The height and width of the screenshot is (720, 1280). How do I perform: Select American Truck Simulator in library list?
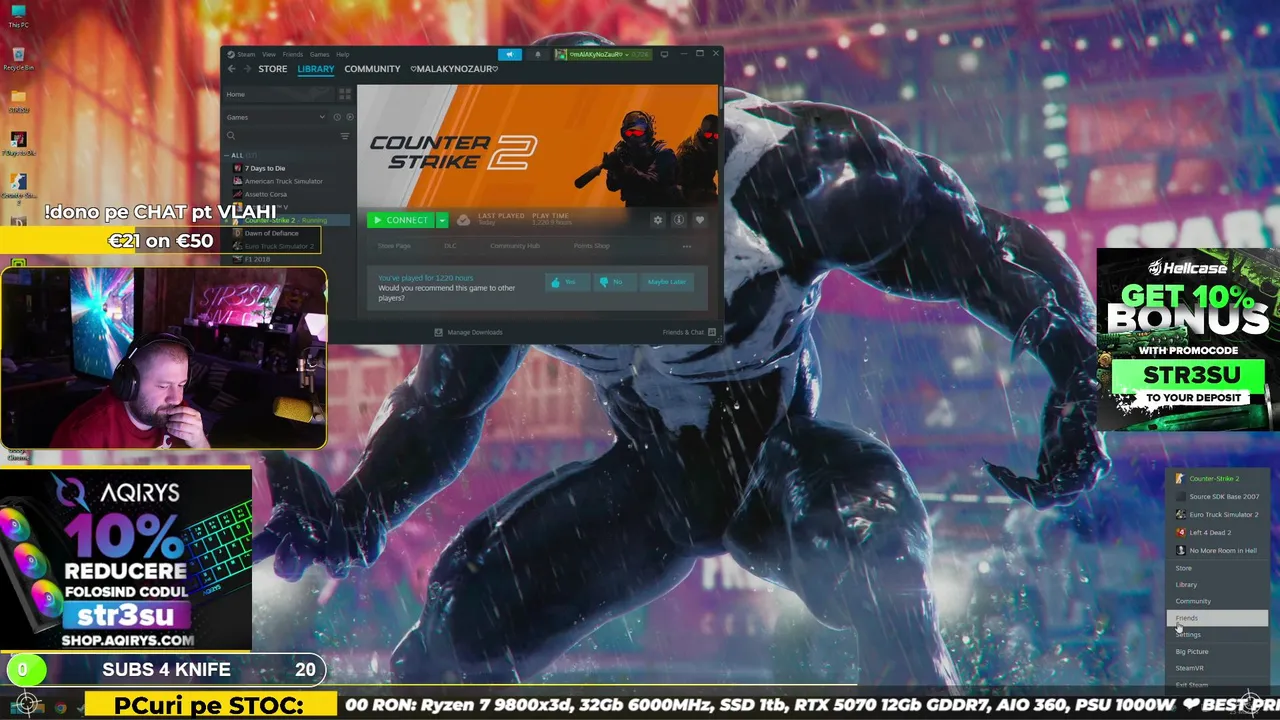284,181
